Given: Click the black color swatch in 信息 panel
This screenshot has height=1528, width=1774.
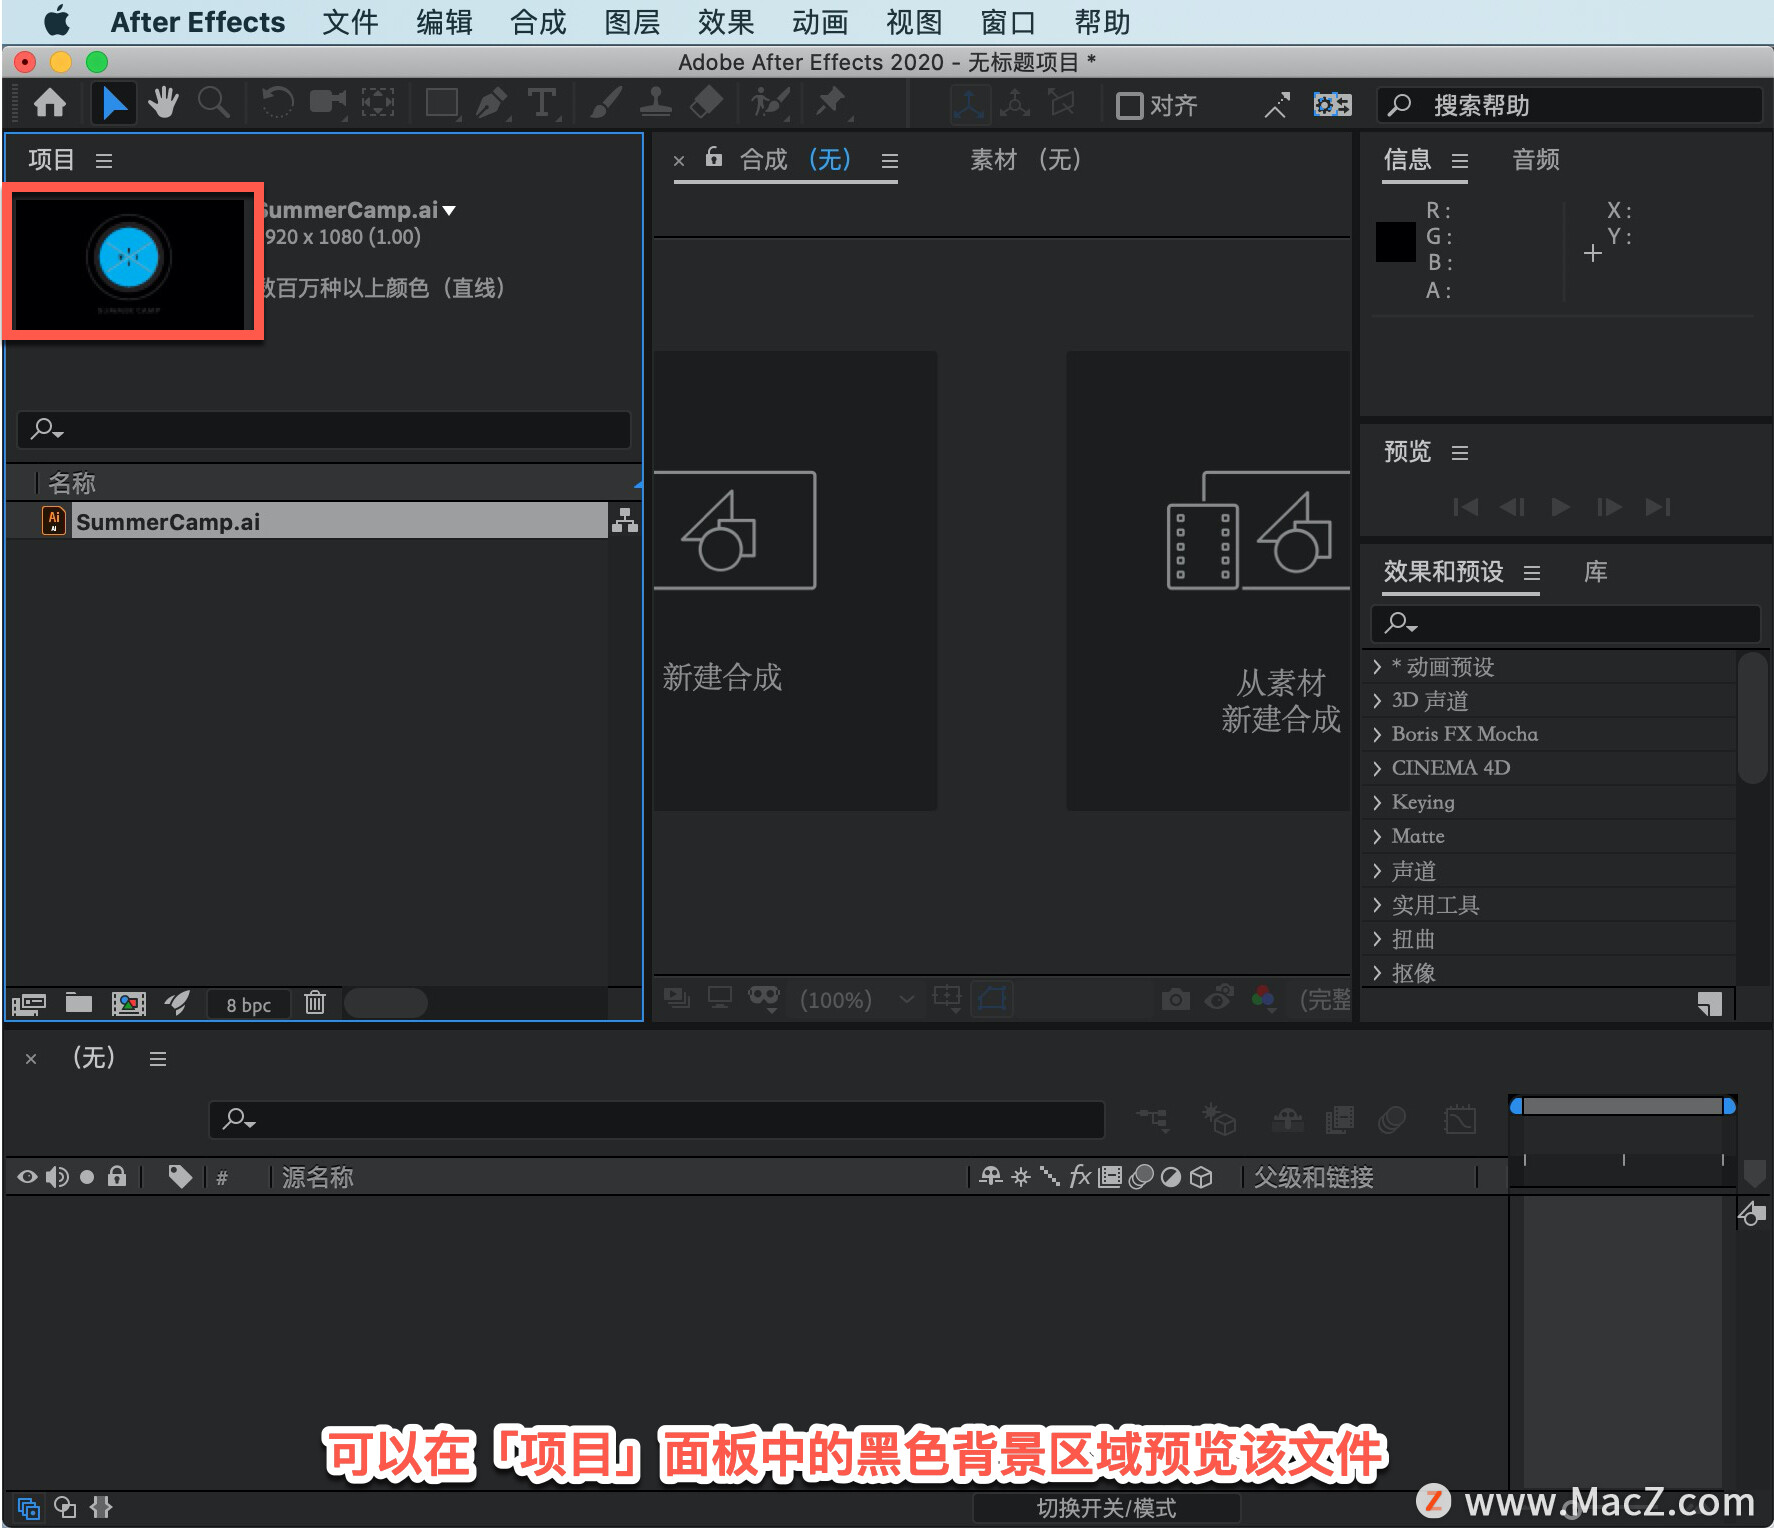Looking at the screenshot, I should [1395, 241].
